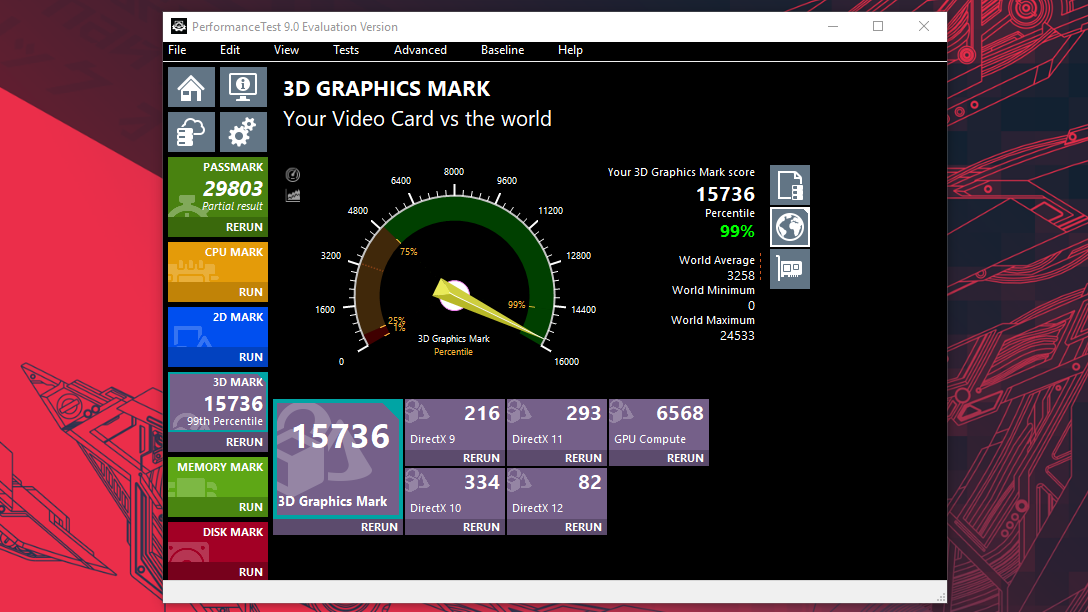The image size is (1088, 612).
Task: Click the 99% percentile value
Action: coord(737,231)
